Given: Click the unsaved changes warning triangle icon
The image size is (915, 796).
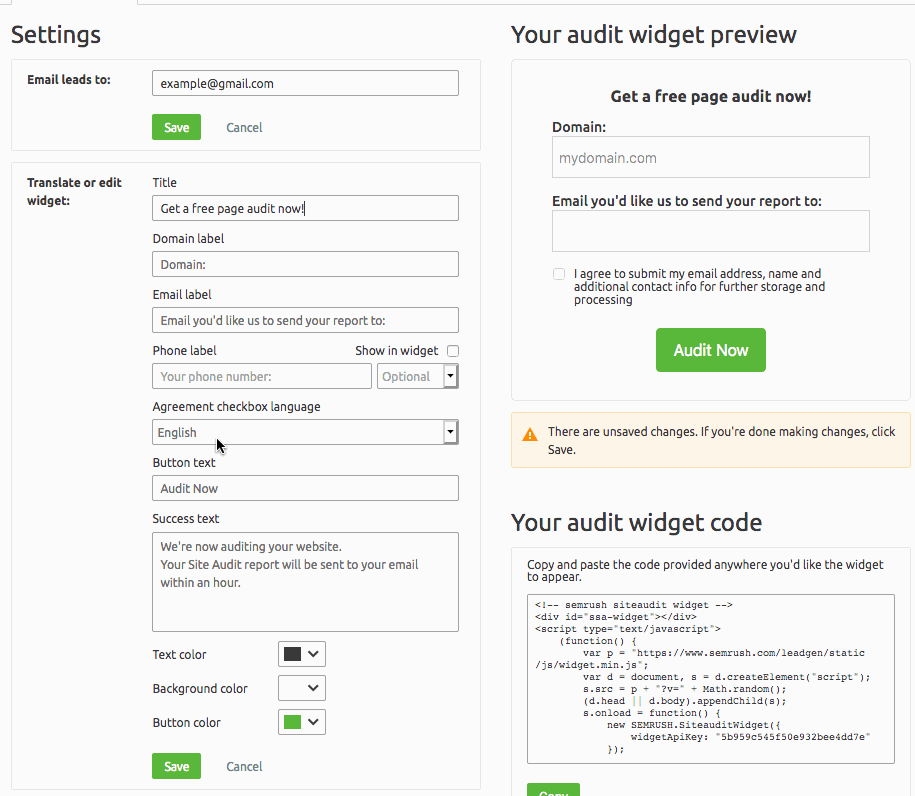Looking at the screenshot, I should tap(530, 434).
